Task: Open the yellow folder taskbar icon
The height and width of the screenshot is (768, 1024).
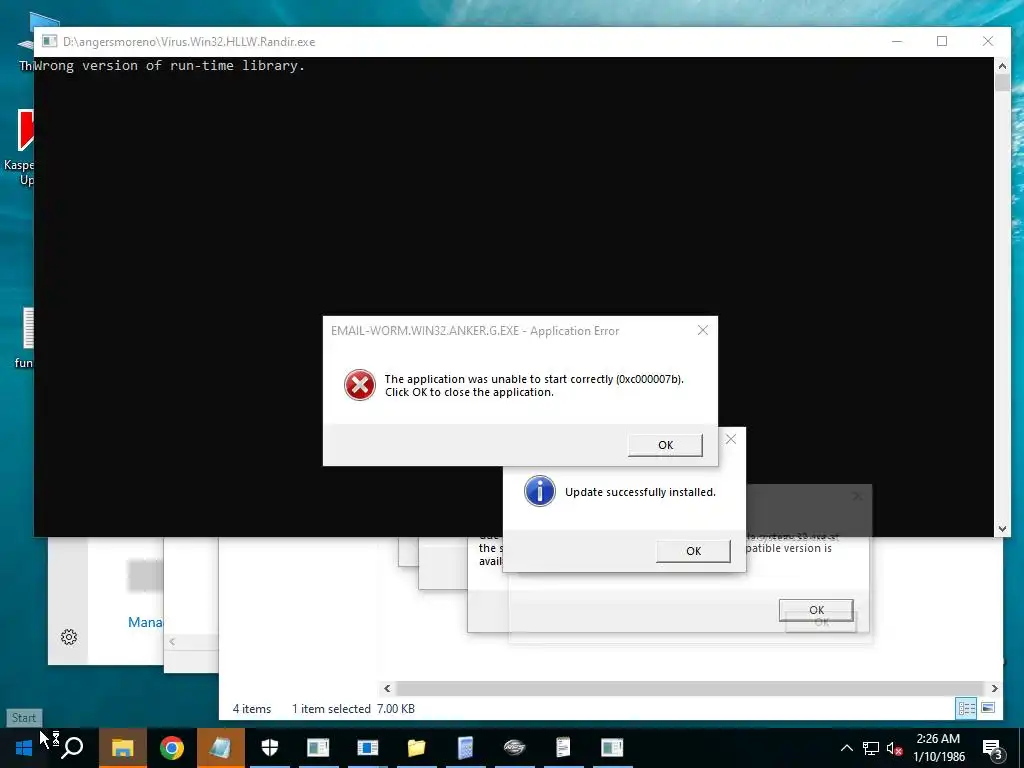Action: (416, 748)
